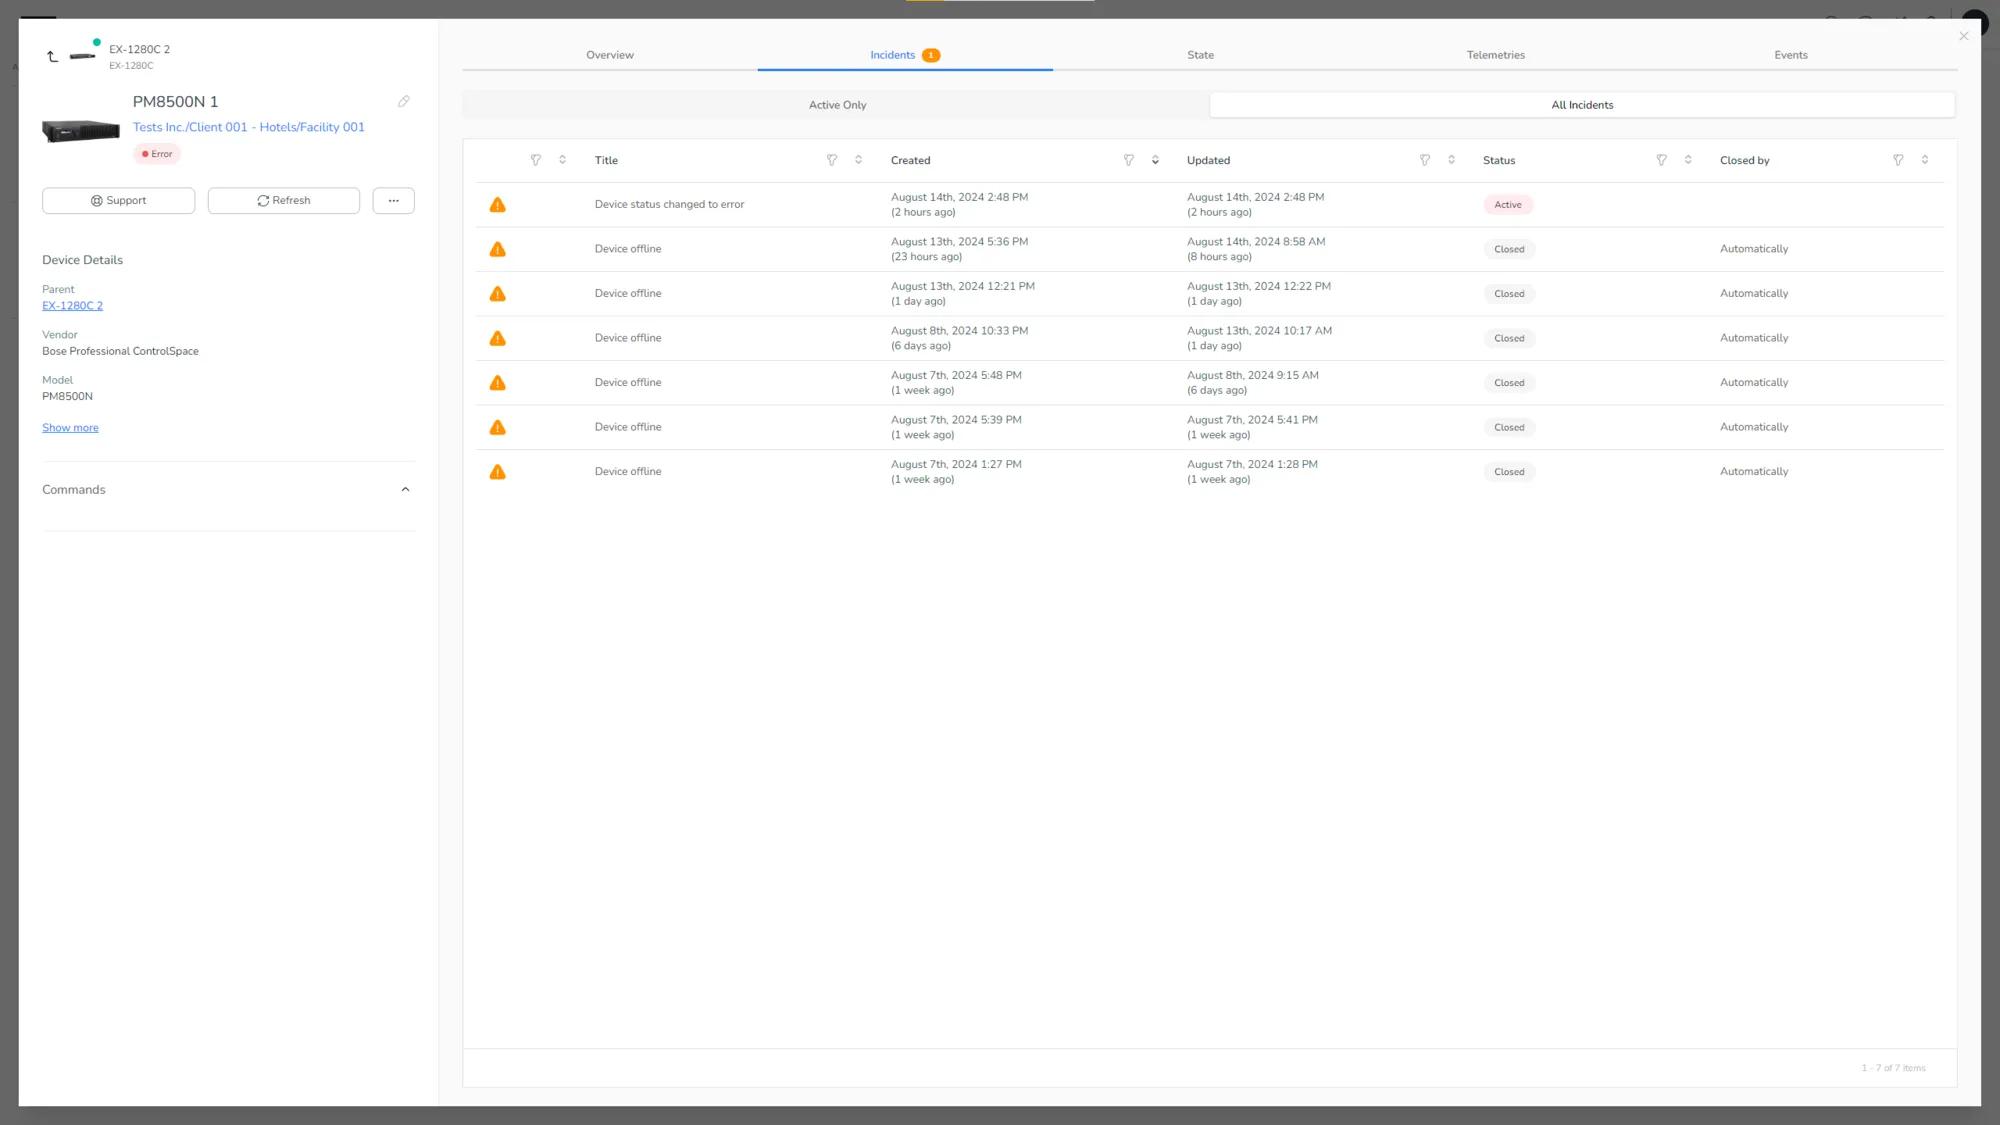Open incident created August 7th 5:48 PM

1209,383
